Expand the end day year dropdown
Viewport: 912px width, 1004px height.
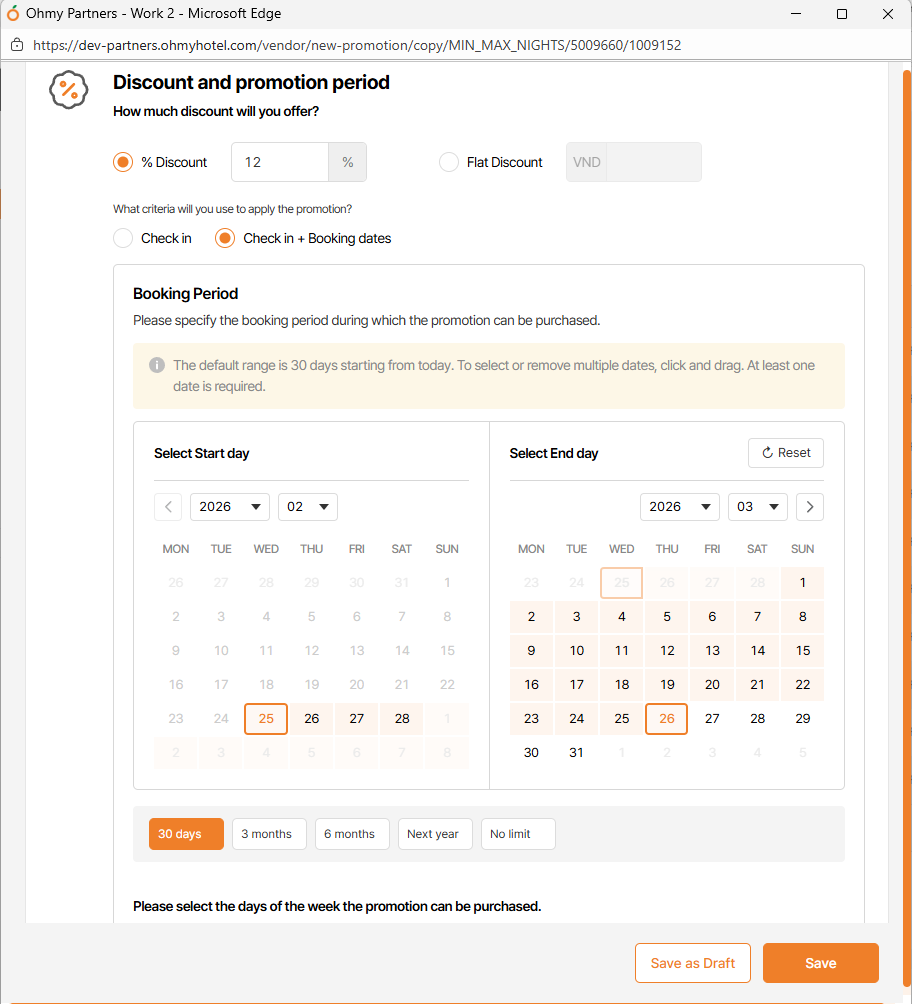[x=680, y=507]
